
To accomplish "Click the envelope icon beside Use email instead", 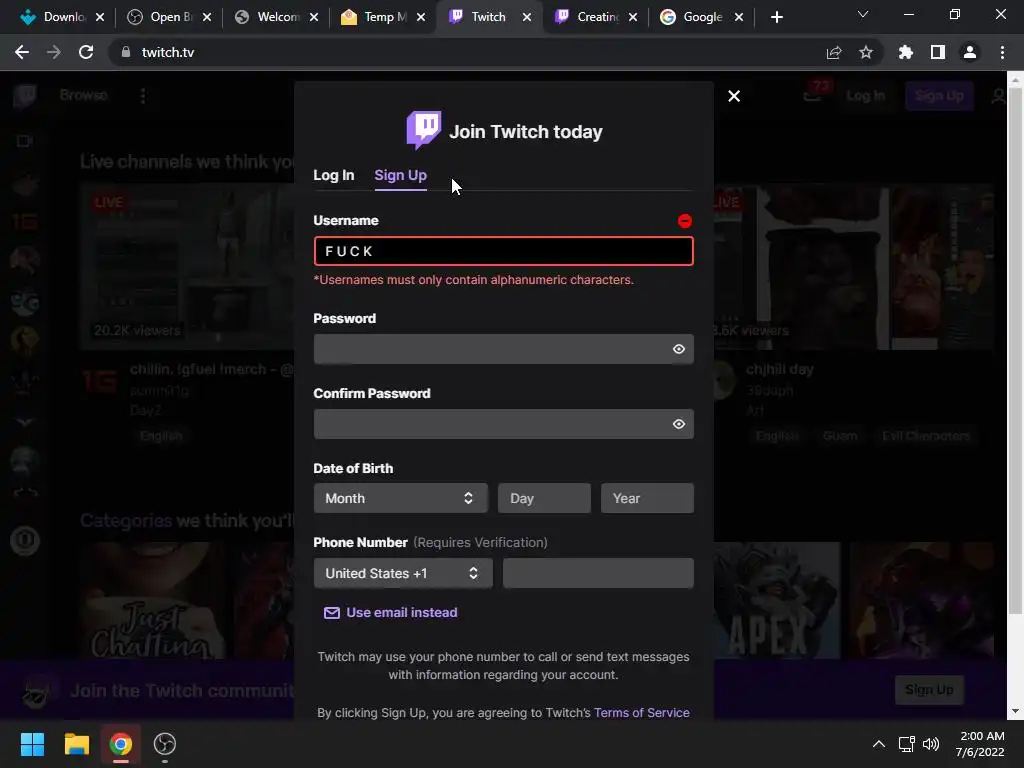I will [x=332, y=613].
